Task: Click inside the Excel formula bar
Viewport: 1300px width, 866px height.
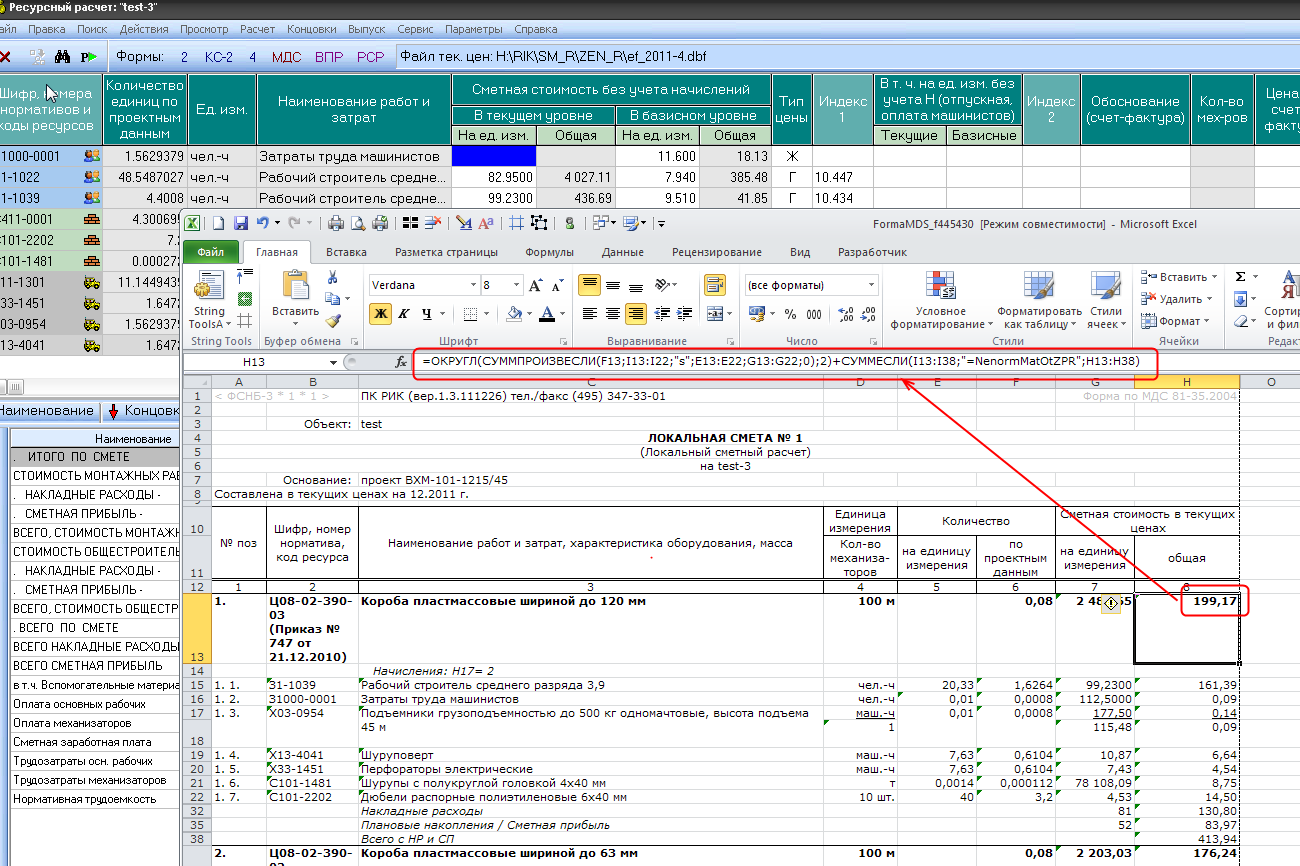Action: coord(780,361)
